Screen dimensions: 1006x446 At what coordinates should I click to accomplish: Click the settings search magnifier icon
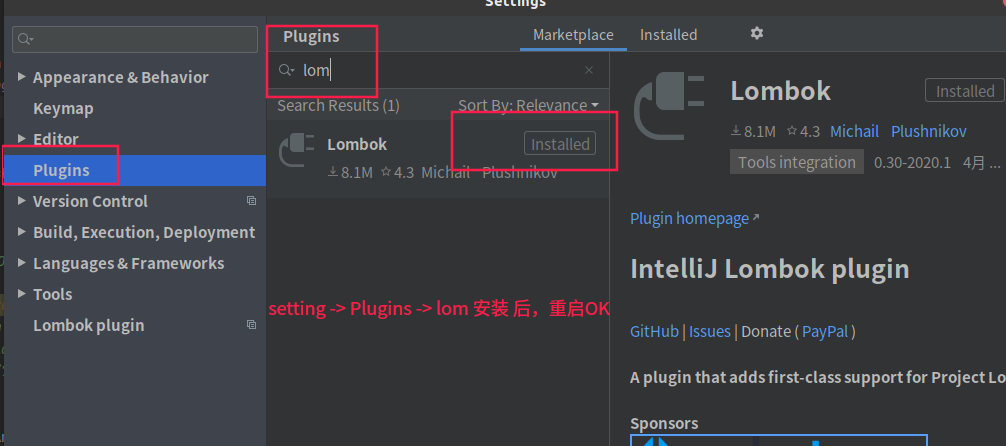pos(26,39)
